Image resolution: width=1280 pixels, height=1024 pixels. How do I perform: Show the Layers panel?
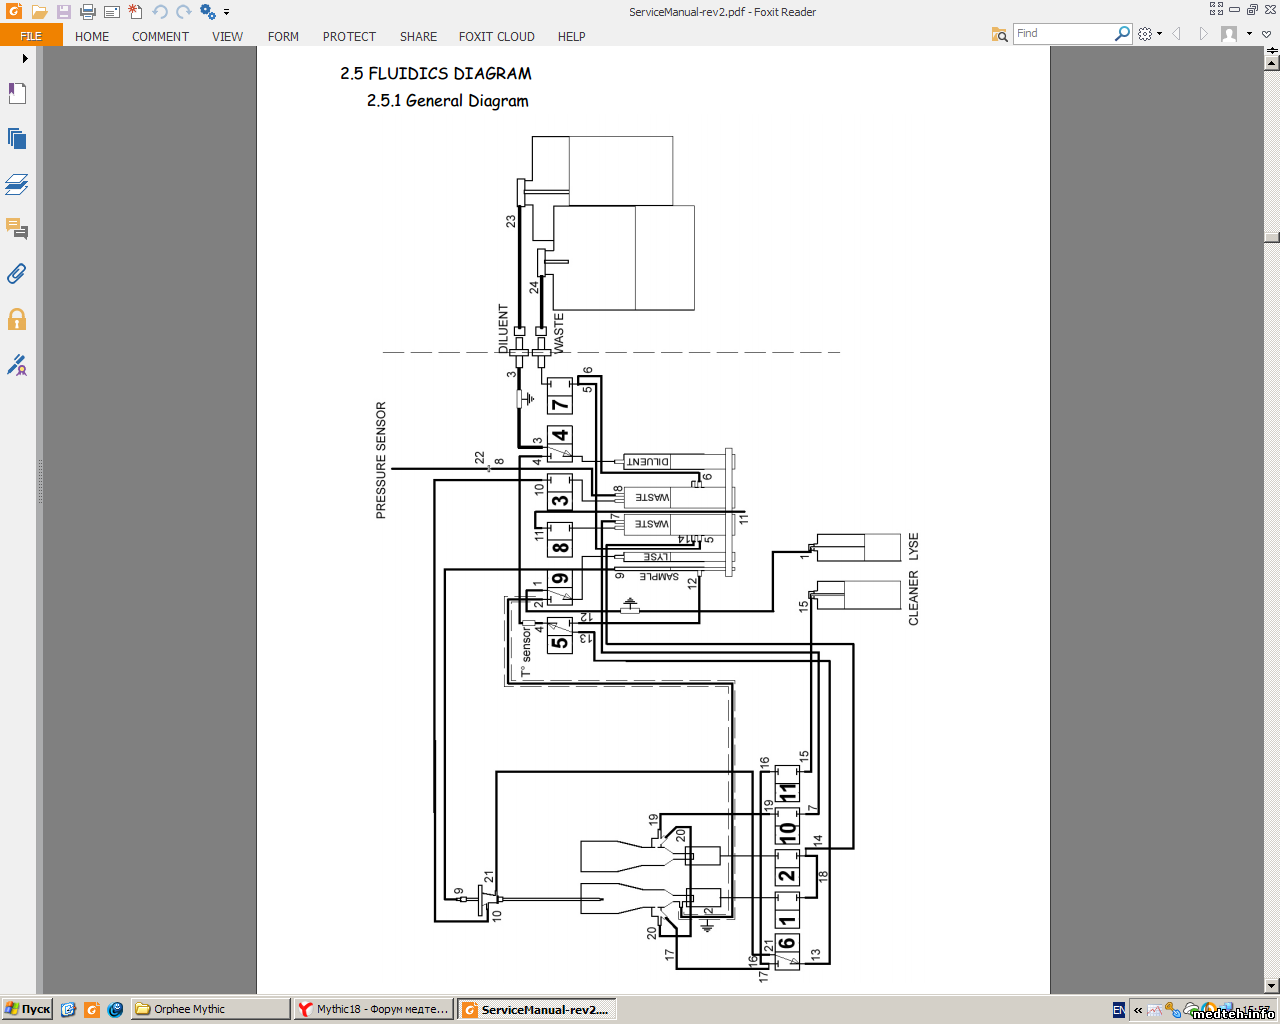[17, 184]
